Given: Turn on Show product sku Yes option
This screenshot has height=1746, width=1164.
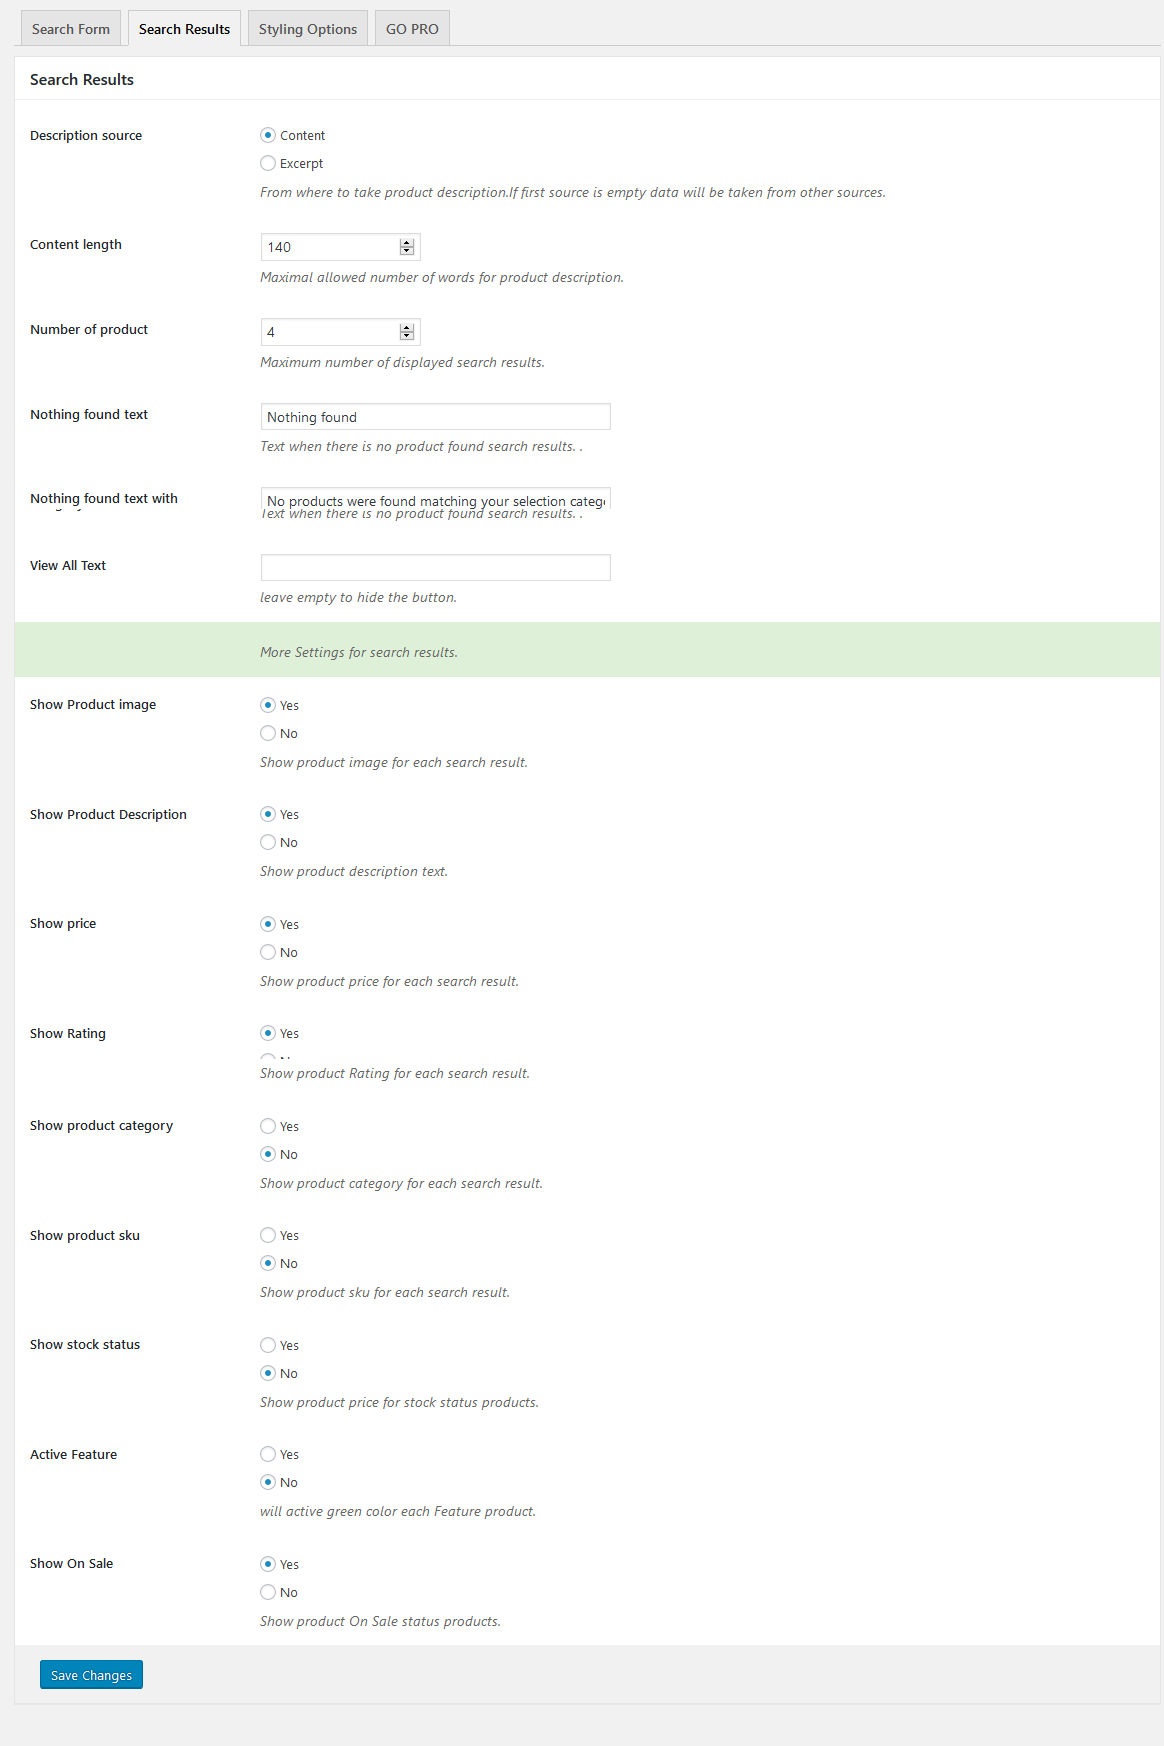Looking at the screenshot, I should (268, 1235).
